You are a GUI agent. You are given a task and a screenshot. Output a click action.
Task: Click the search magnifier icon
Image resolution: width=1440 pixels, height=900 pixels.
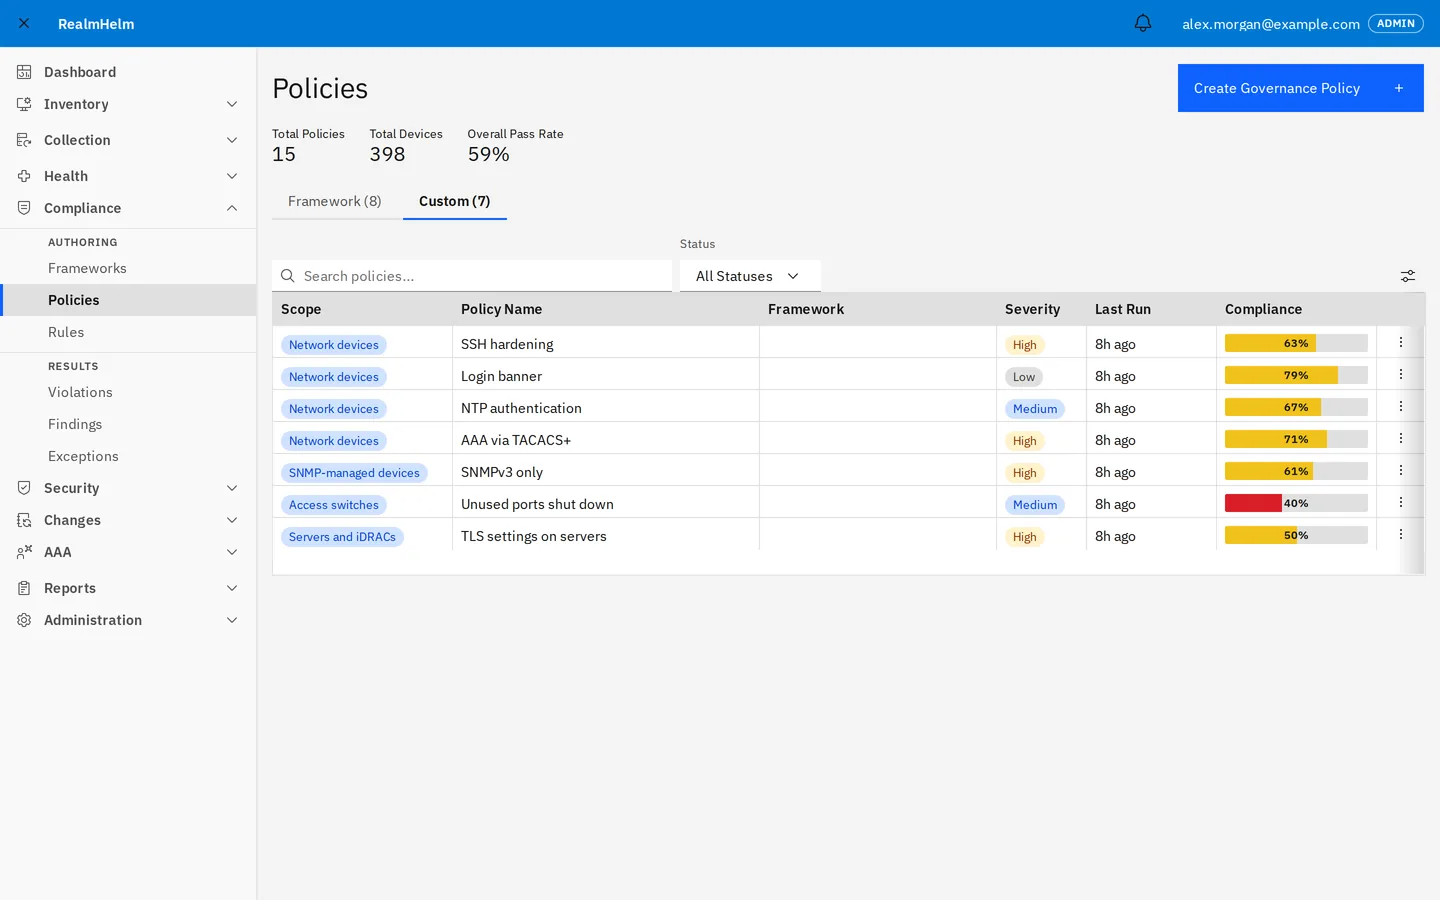(x=288, y=276)
